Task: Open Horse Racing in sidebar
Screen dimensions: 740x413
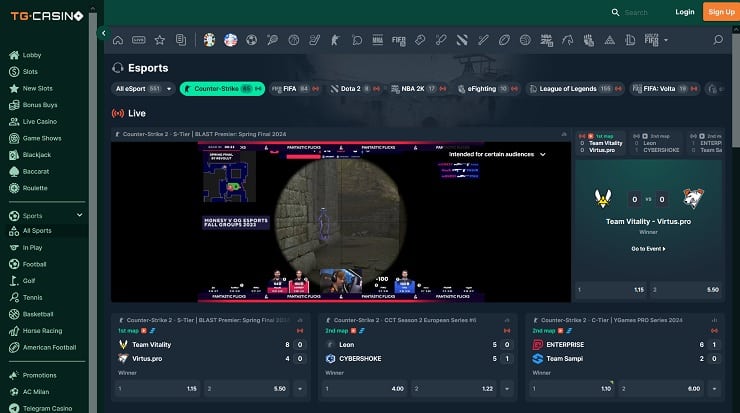Action: pyautogui.click(x=42, y=331)
